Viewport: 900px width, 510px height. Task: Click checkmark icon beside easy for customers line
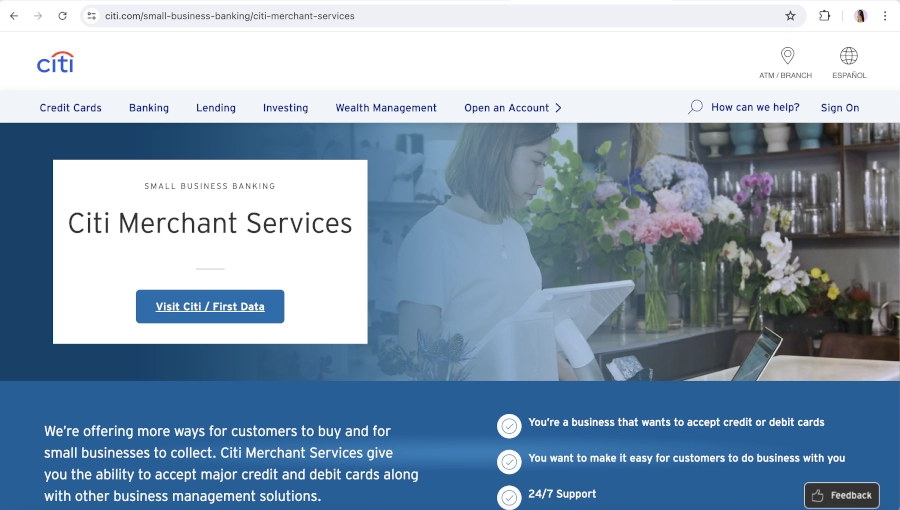pyautogui.click(x=509, y=462)
